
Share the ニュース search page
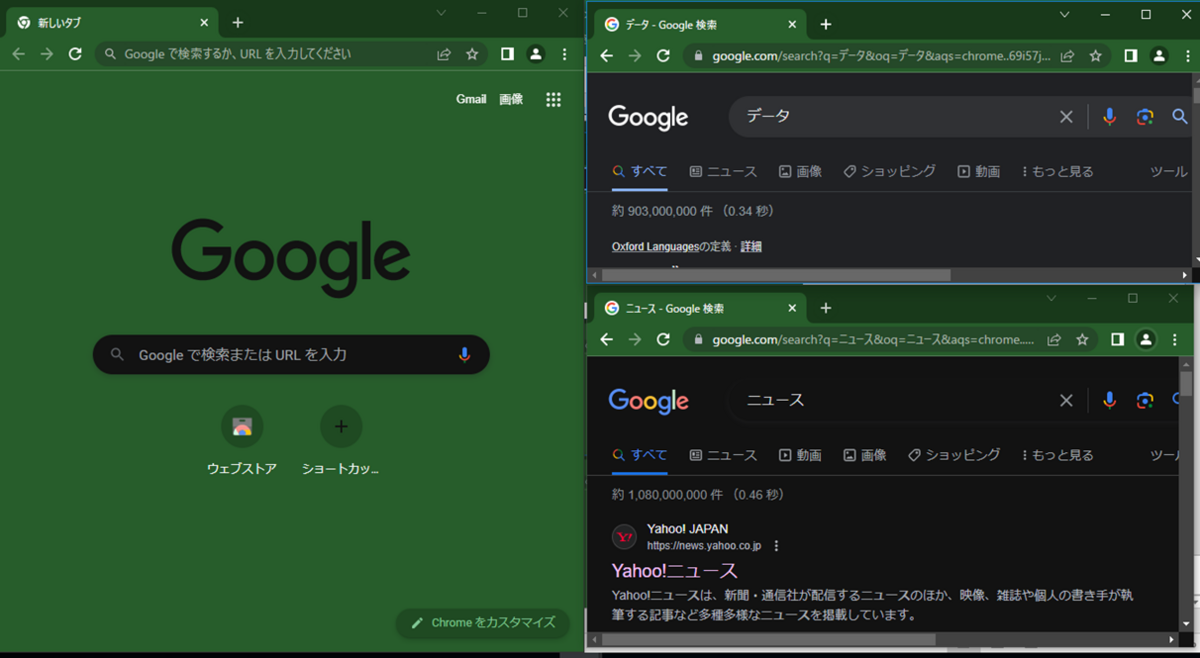(1054, 340)
